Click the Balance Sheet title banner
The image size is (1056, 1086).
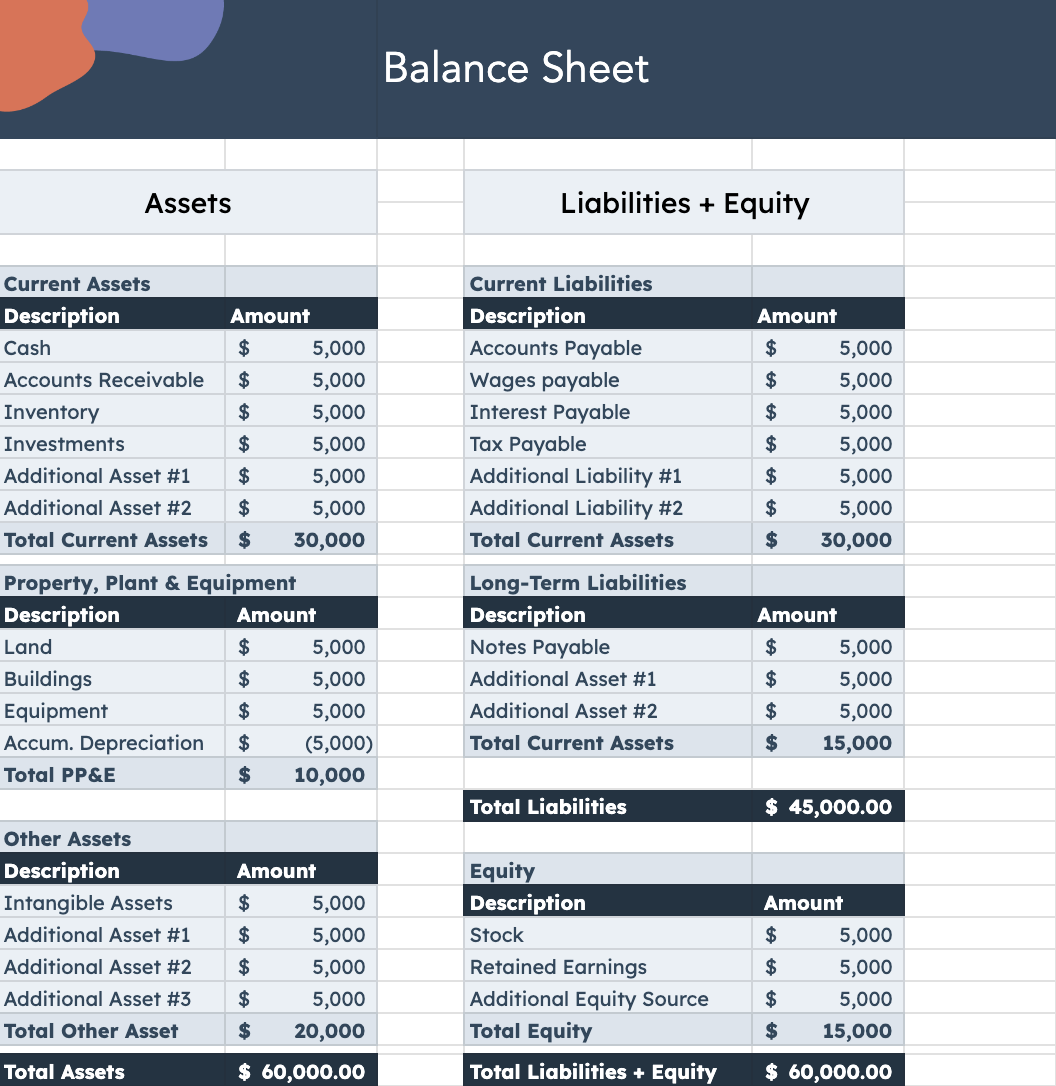[x=516, y=68]
